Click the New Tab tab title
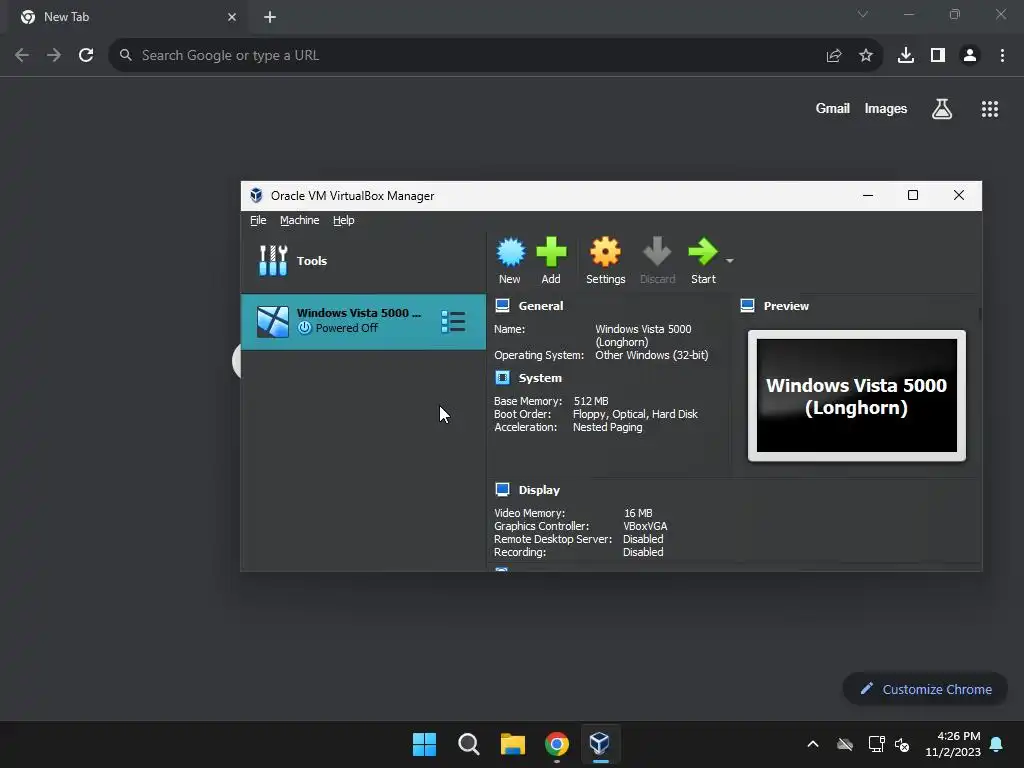 (x=67, y=17)
